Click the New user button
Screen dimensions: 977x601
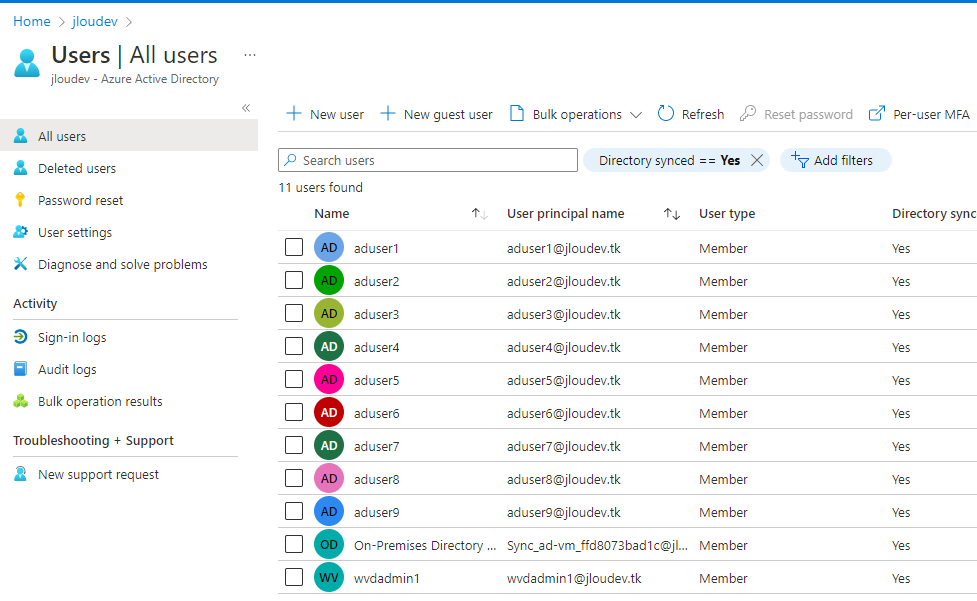325,114
